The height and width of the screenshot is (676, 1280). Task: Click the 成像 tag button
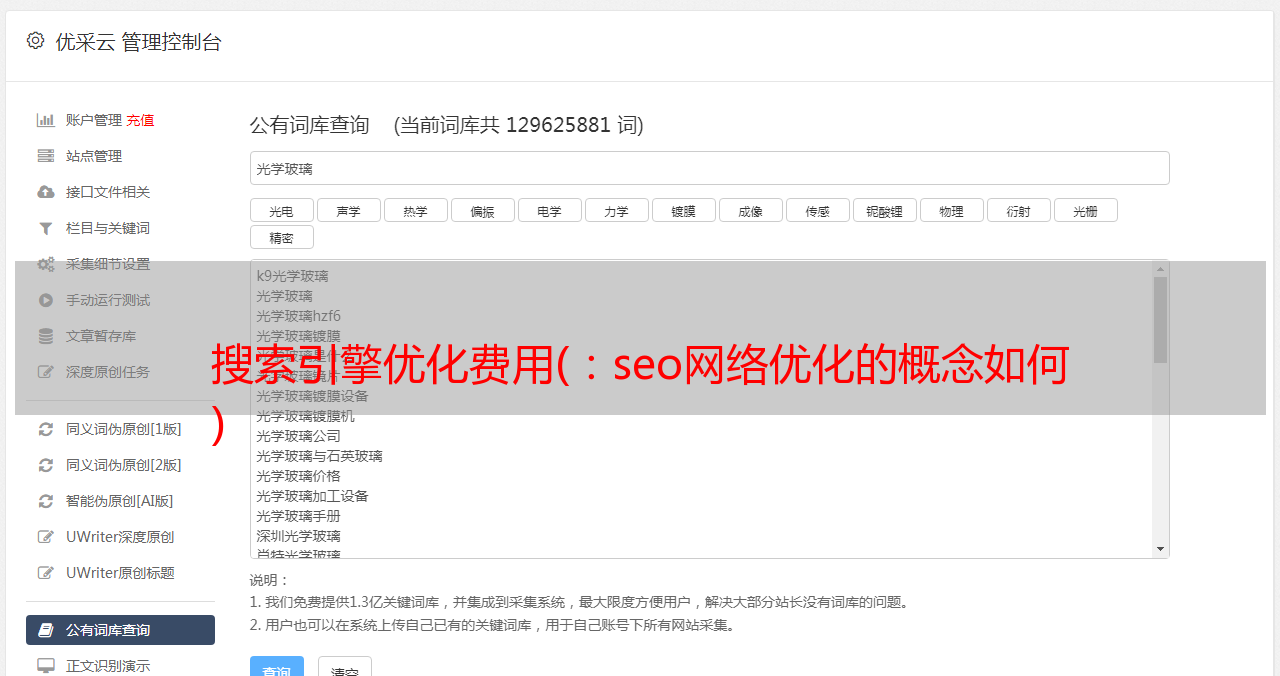751,211
